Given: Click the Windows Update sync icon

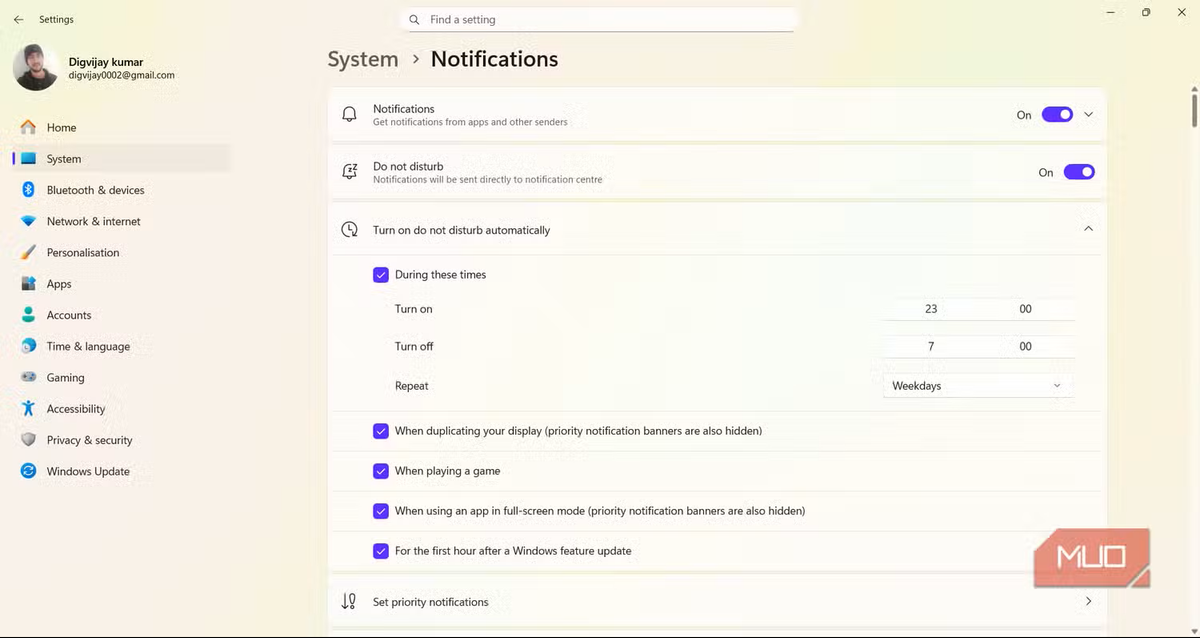Looking at the screenshot, I should click(x=28, y=471).
